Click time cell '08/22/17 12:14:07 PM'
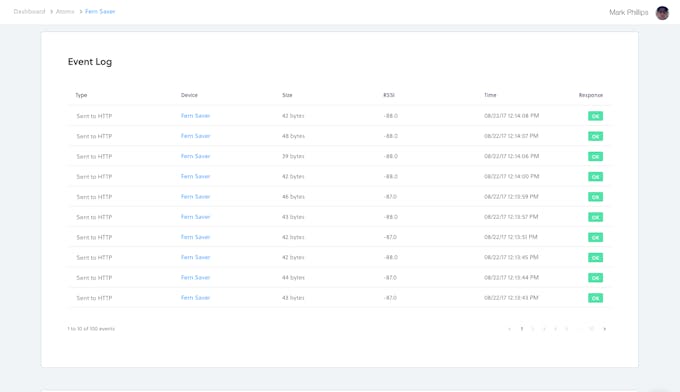The height and width of the screenshot is (392, 680). click(x=511, y=136)
